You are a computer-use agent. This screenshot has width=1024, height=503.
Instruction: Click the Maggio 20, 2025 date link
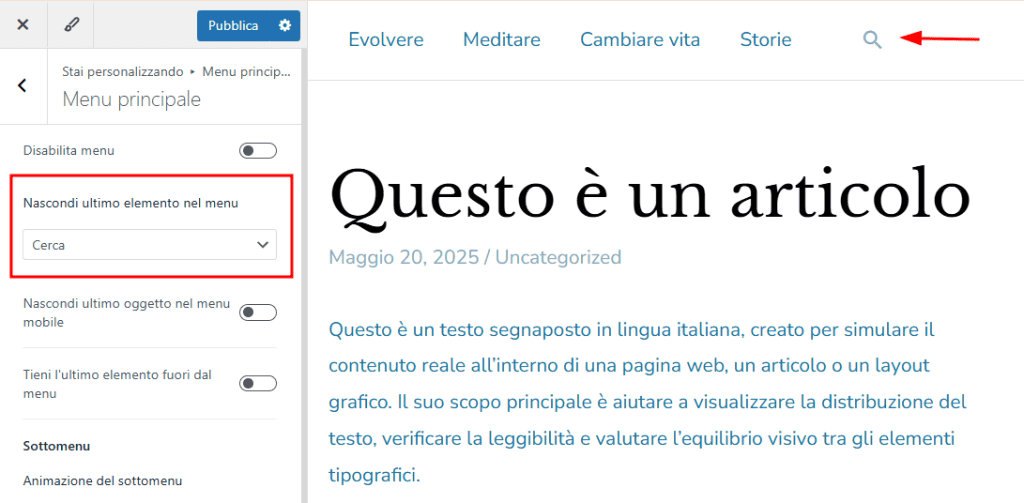[x=404, y=257]
